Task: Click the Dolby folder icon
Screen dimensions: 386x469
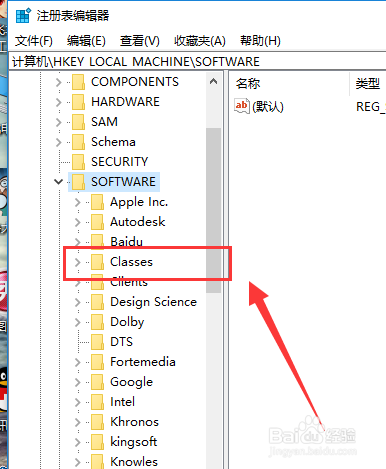Action: pos(97,322)
